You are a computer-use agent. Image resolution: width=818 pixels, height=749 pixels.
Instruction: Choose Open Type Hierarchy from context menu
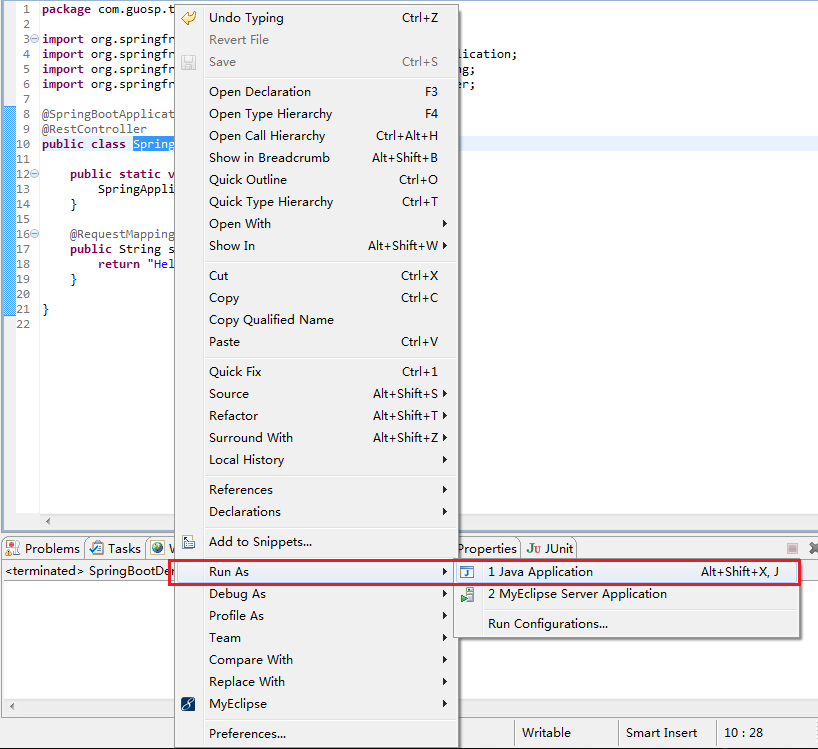(x=270, y=114)
